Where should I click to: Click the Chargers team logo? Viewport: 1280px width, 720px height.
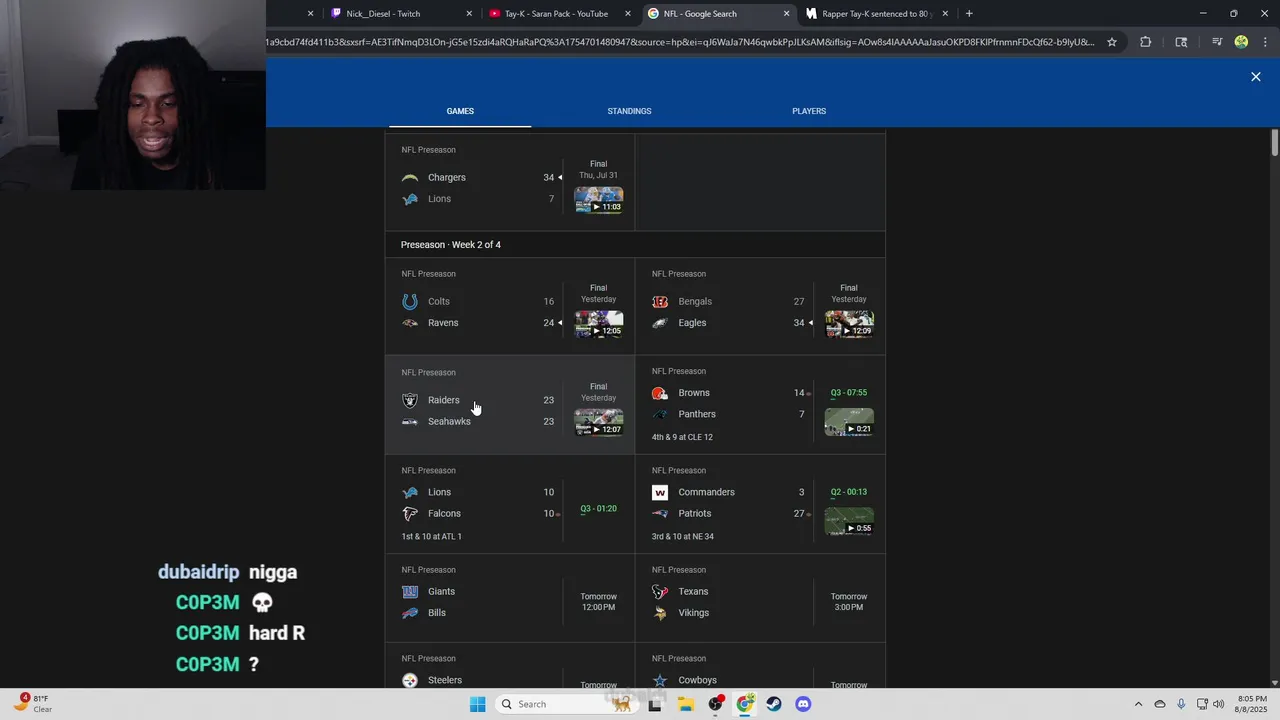(x=409, y=178)
